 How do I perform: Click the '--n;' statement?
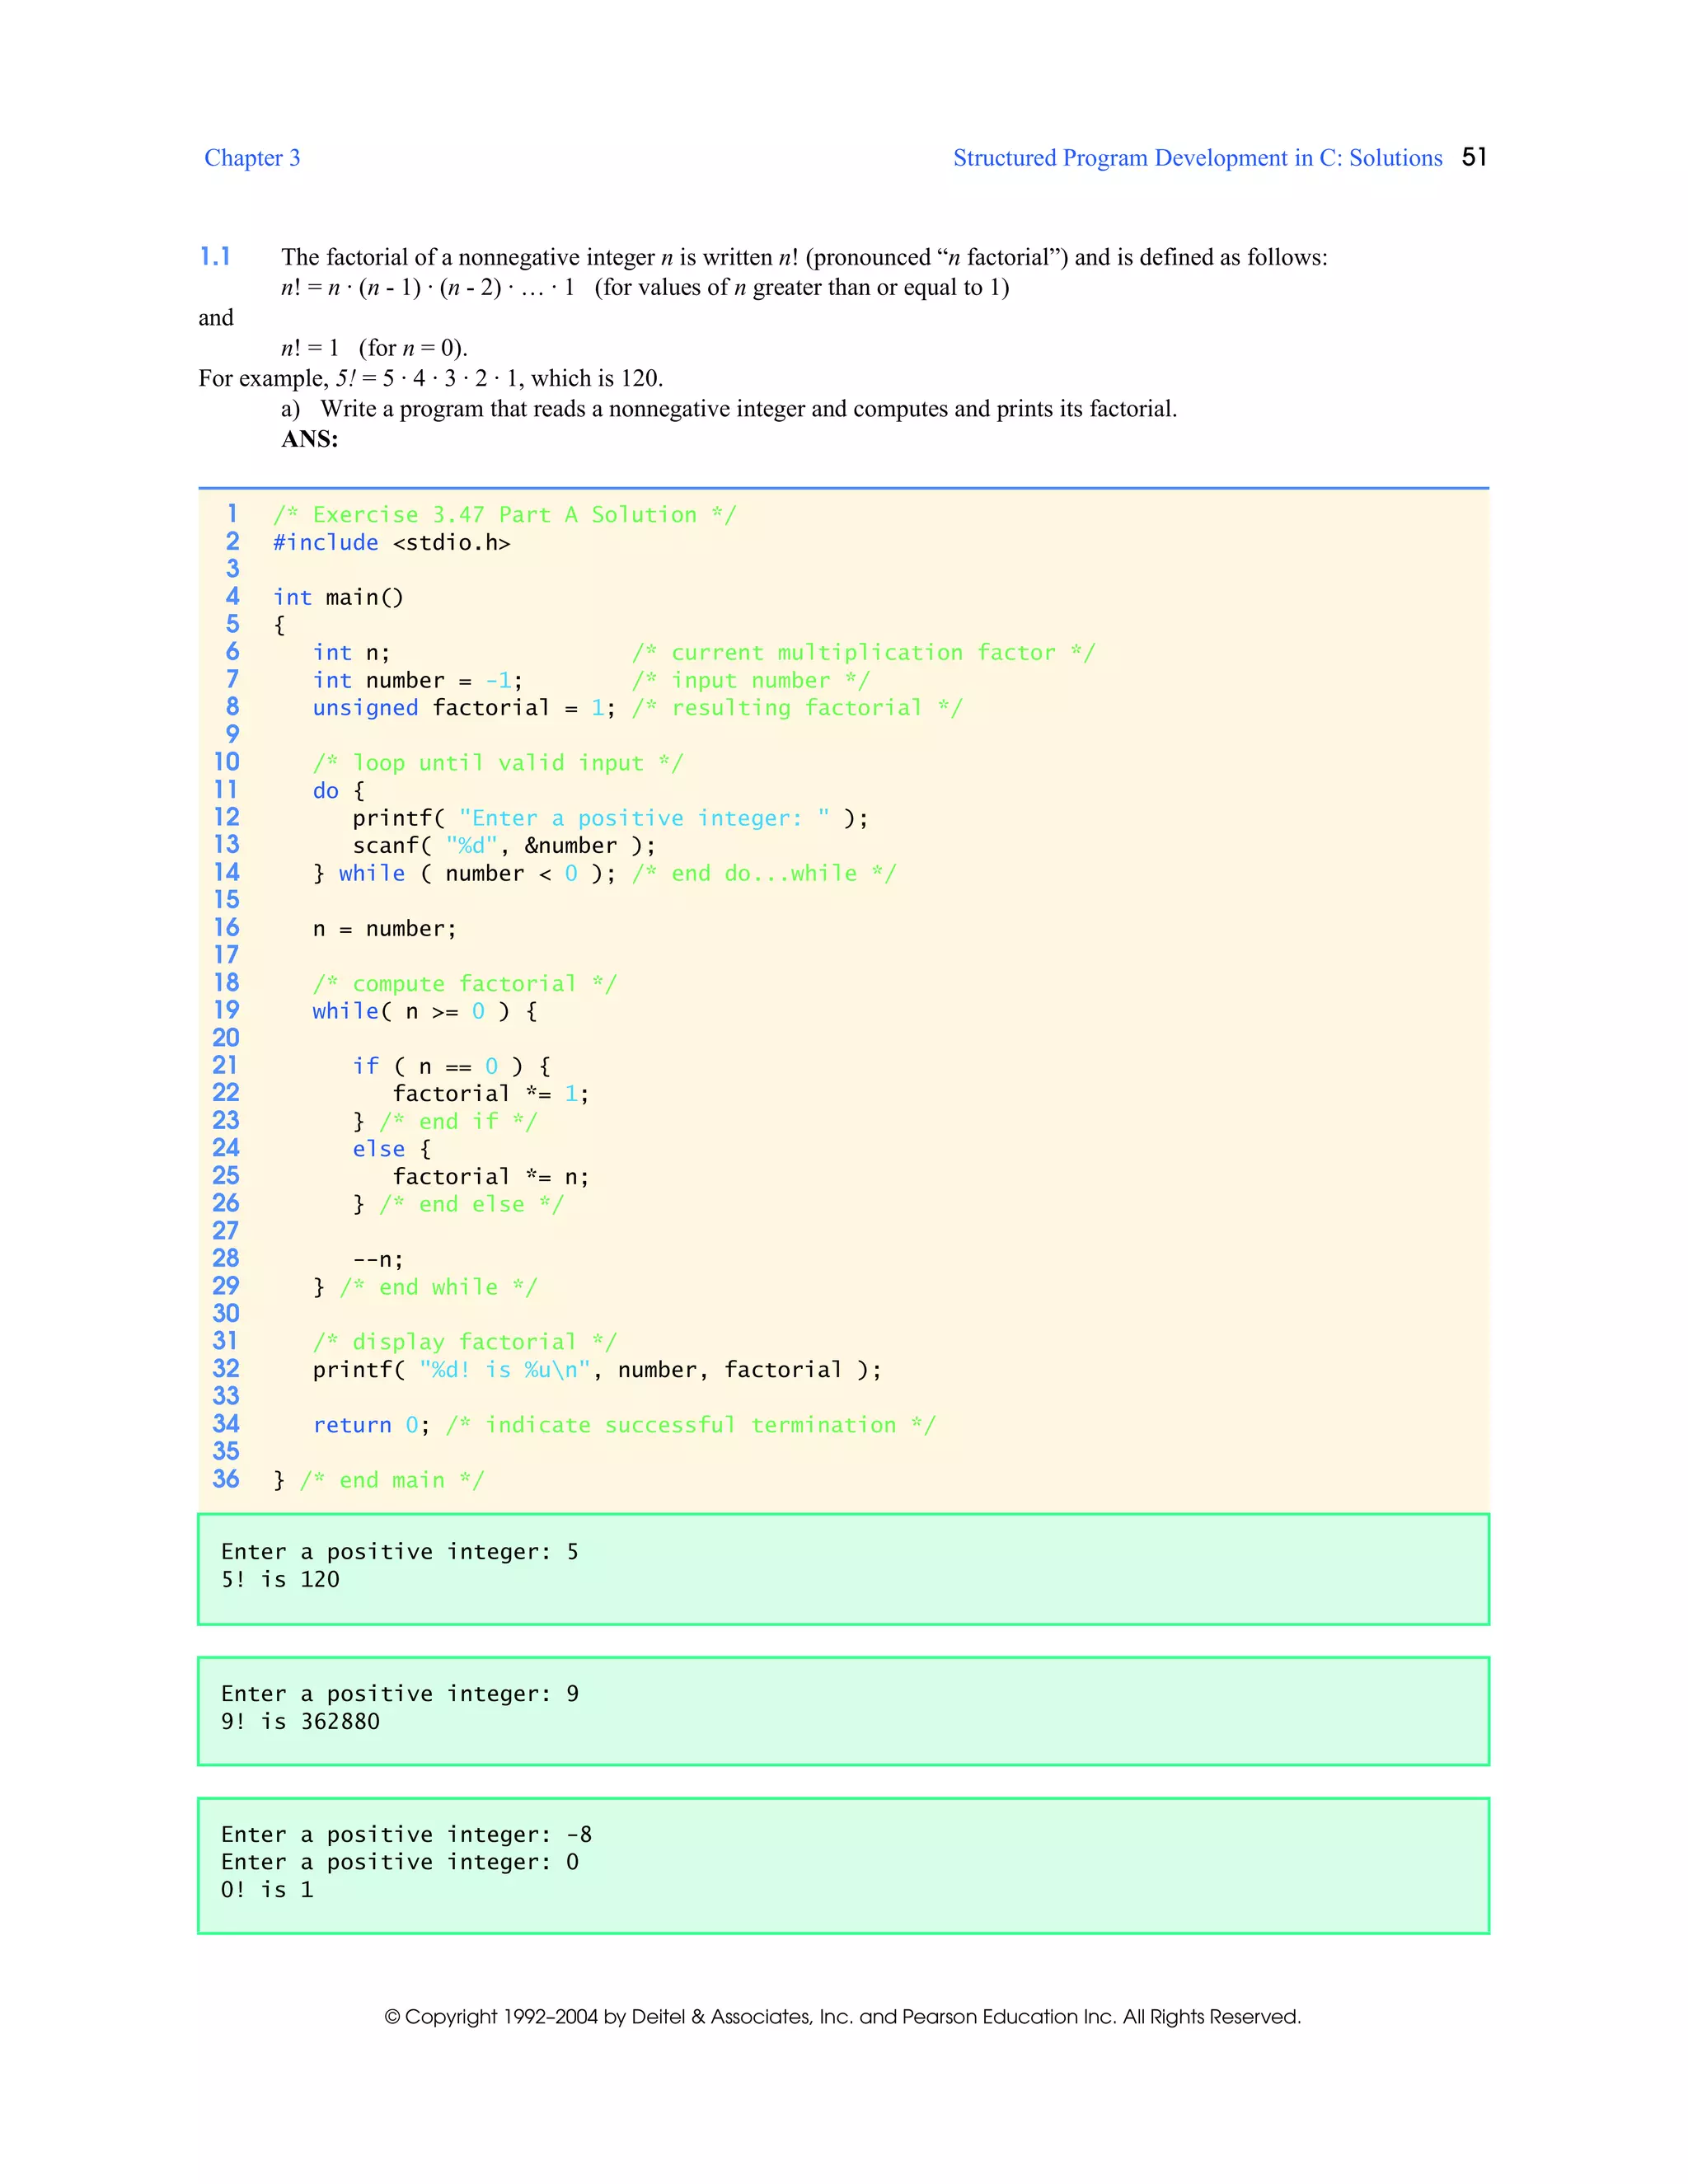point(378,1260)
